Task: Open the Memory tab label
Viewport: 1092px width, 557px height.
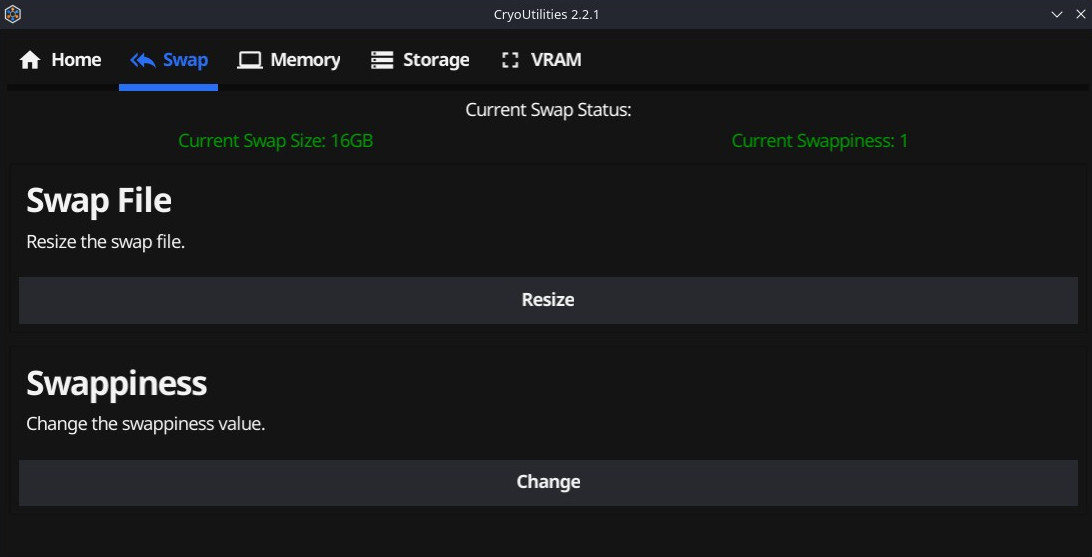Action: (x=305, y=61)
